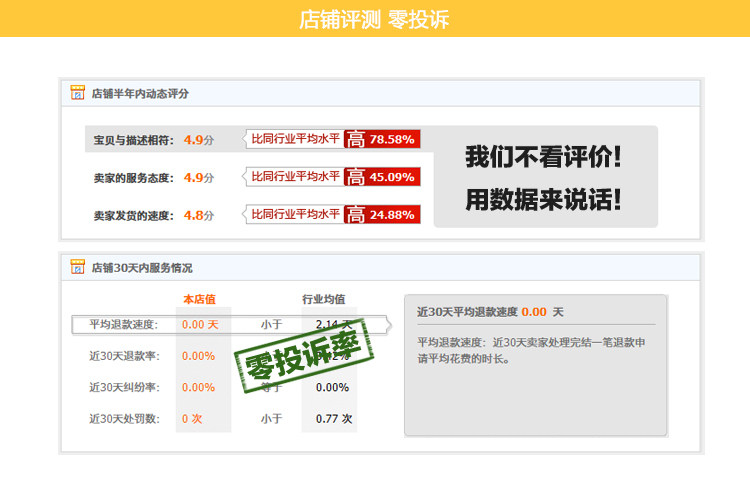The image size is (750, 504).
Task: Click the 平均退款速度 row
Action: coord(232,325)
